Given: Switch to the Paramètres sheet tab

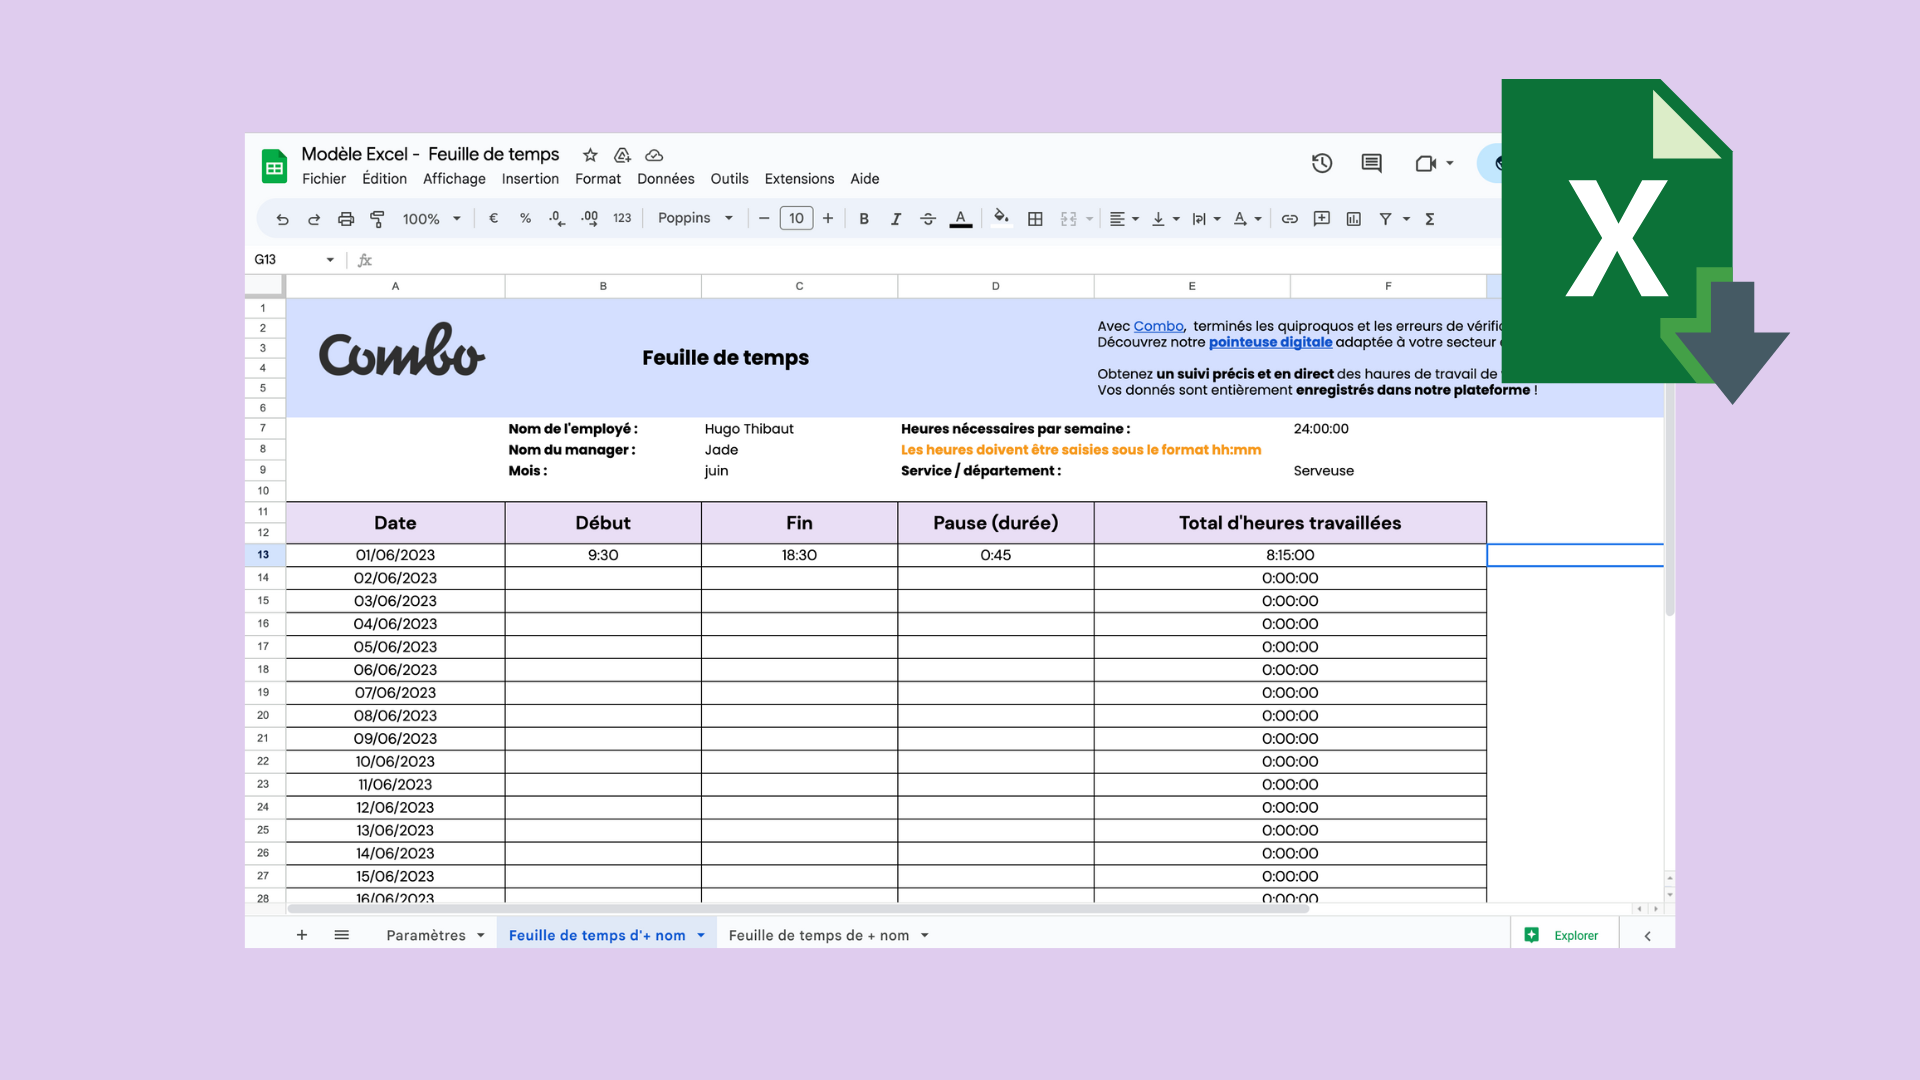Looking at the screenshot, I should [426, 935].
